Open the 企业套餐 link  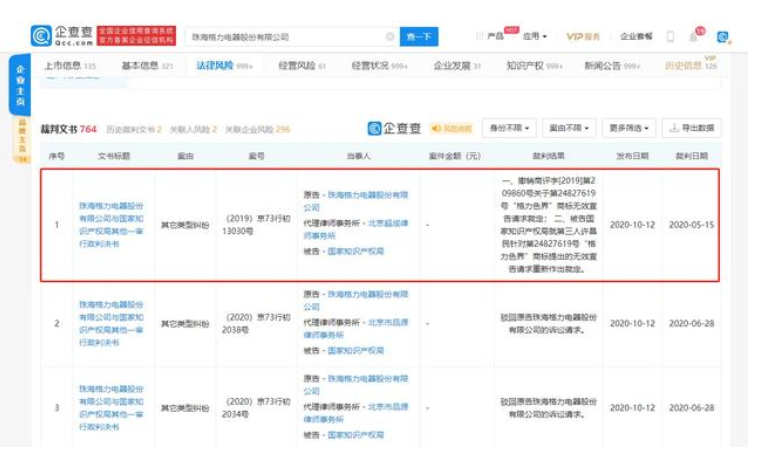pos(636,36)
